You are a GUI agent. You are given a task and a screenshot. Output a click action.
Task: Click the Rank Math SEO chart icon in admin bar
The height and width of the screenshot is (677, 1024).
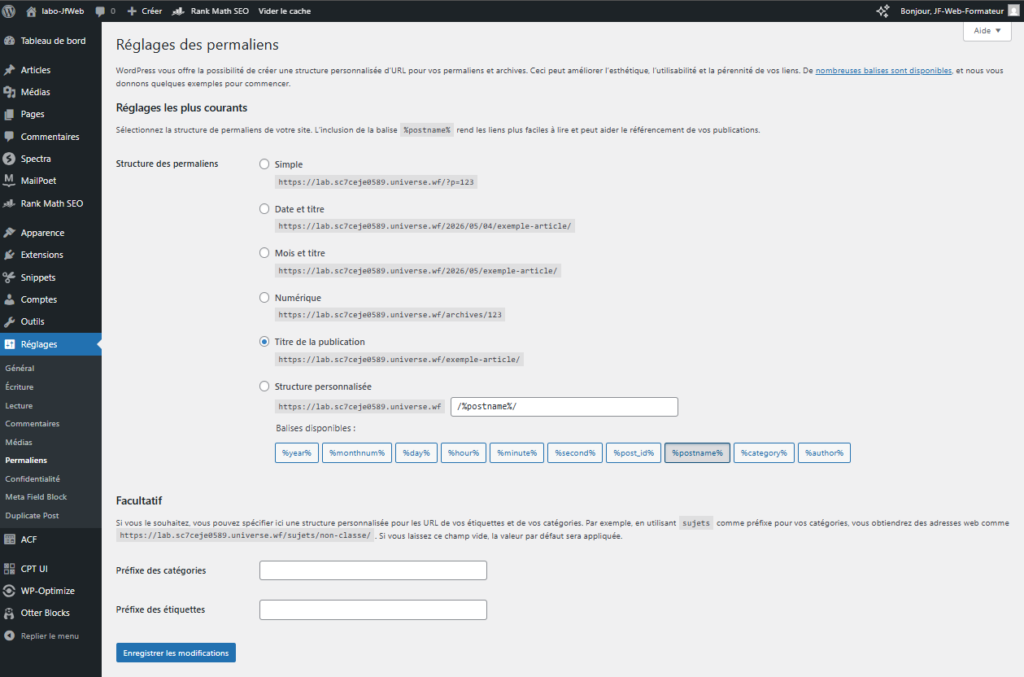click(x=178, y=11)
